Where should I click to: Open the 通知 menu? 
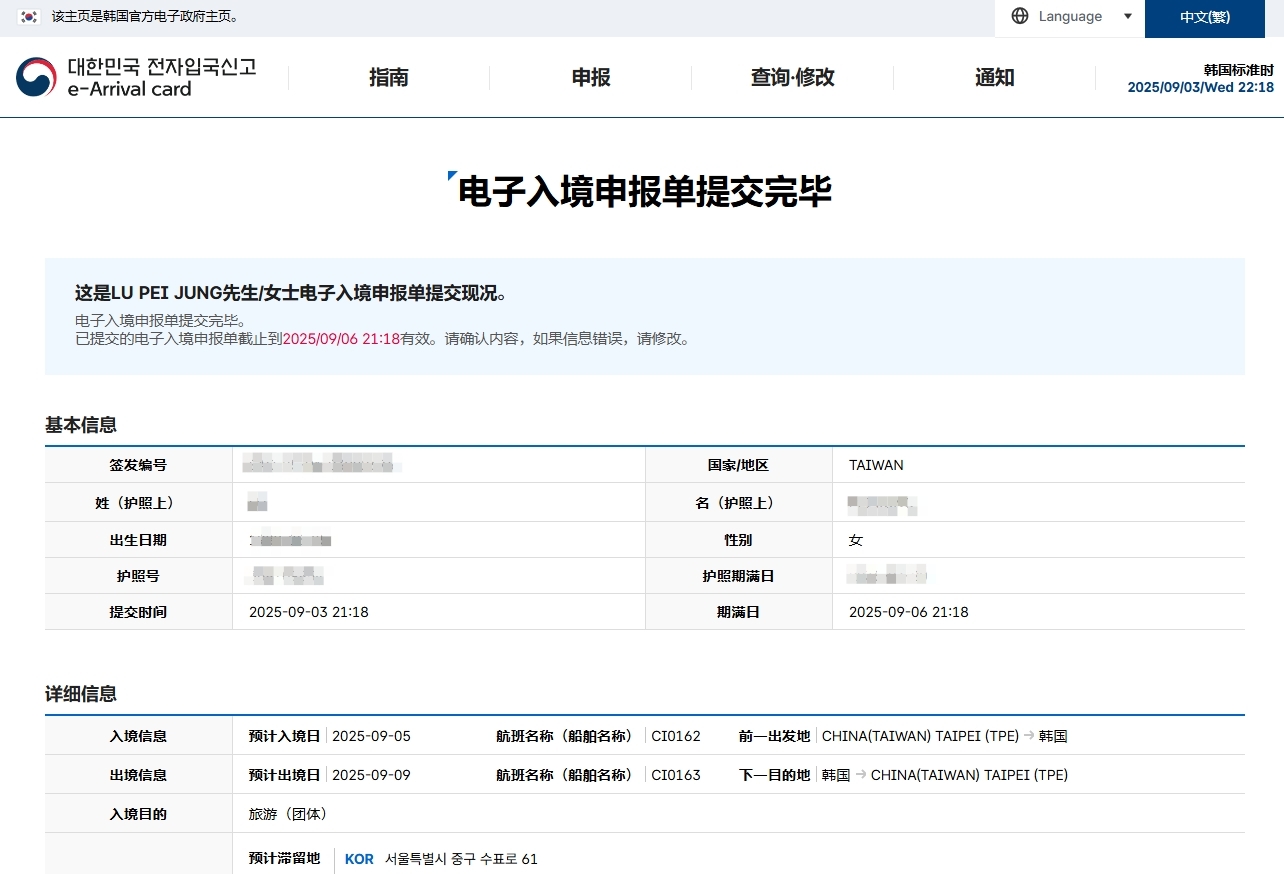click(995, 78)
